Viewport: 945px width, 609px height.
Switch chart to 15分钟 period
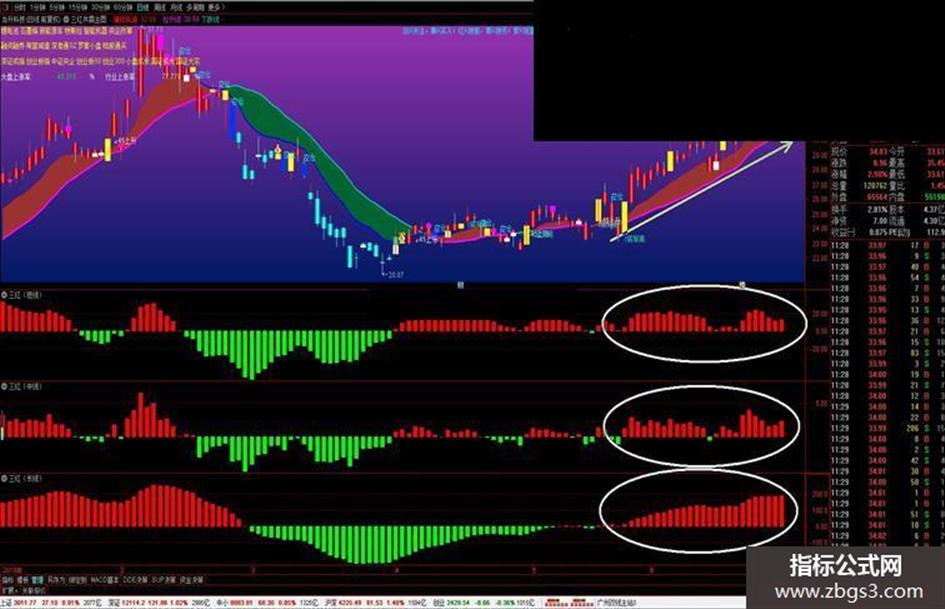[78, 7]
